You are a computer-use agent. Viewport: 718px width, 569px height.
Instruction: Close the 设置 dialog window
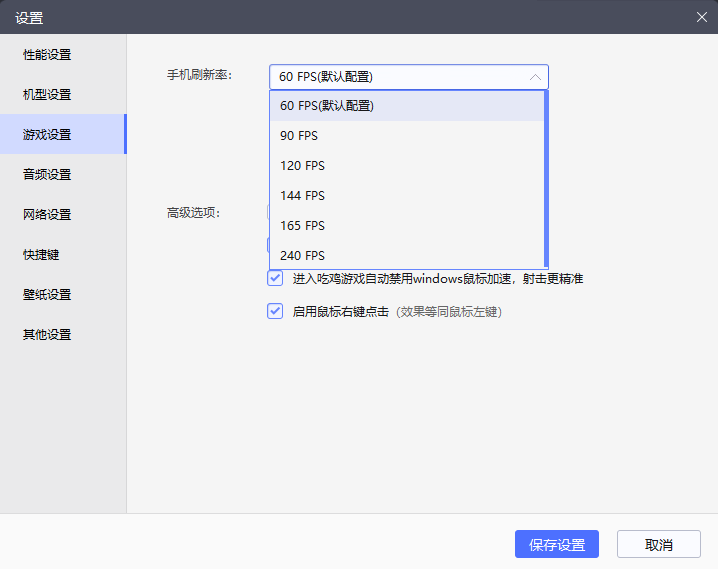point(702,17)
